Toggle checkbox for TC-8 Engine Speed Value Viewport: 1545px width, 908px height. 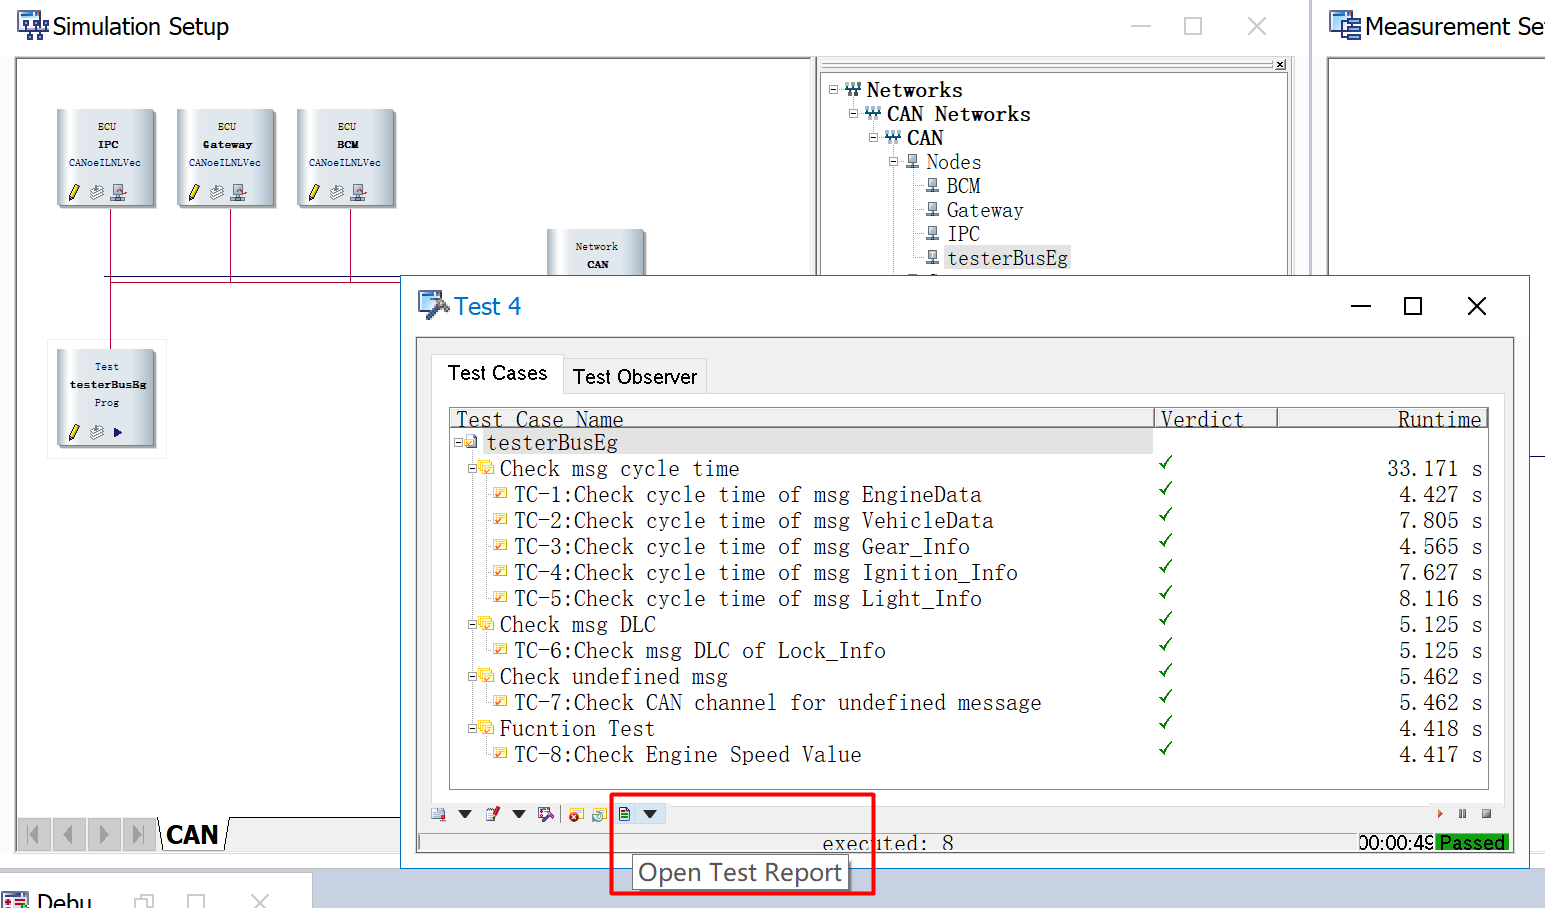tap(501, 753)
